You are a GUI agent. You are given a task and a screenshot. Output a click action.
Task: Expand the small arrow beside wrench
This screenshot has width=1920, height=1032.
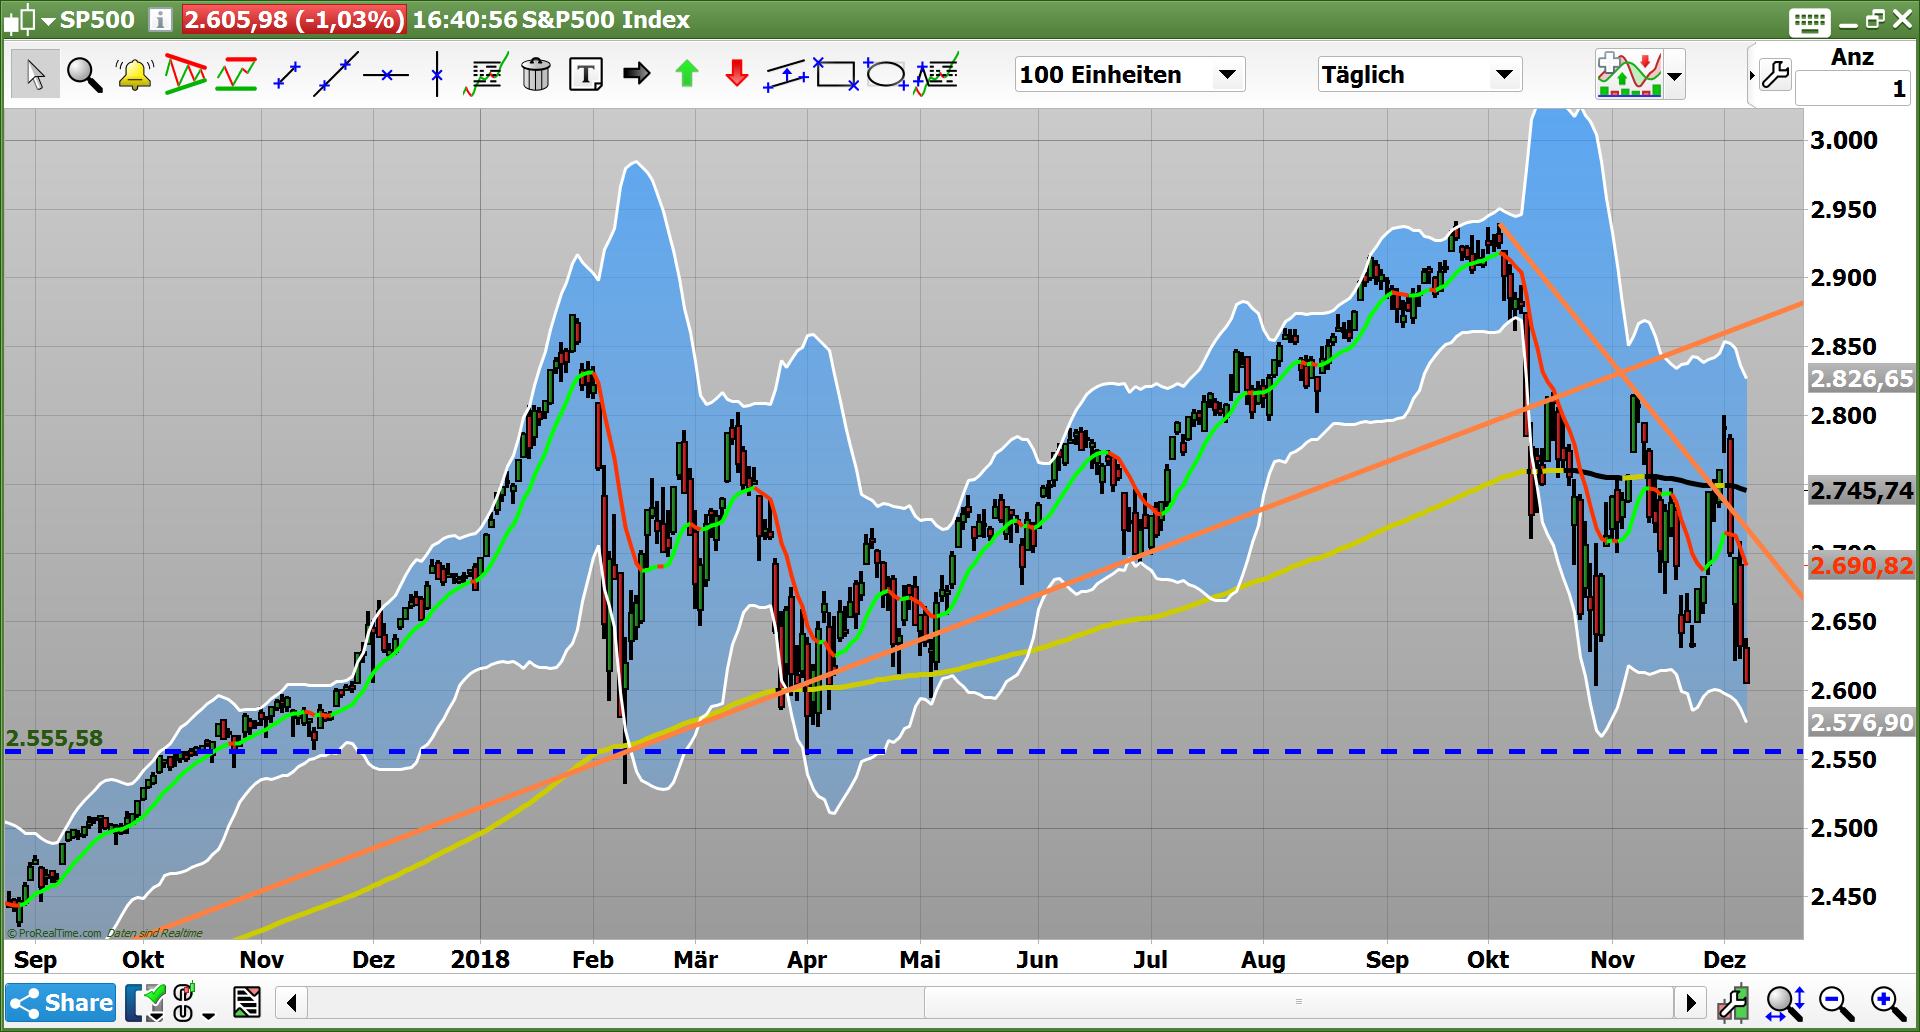[1752, 75]
